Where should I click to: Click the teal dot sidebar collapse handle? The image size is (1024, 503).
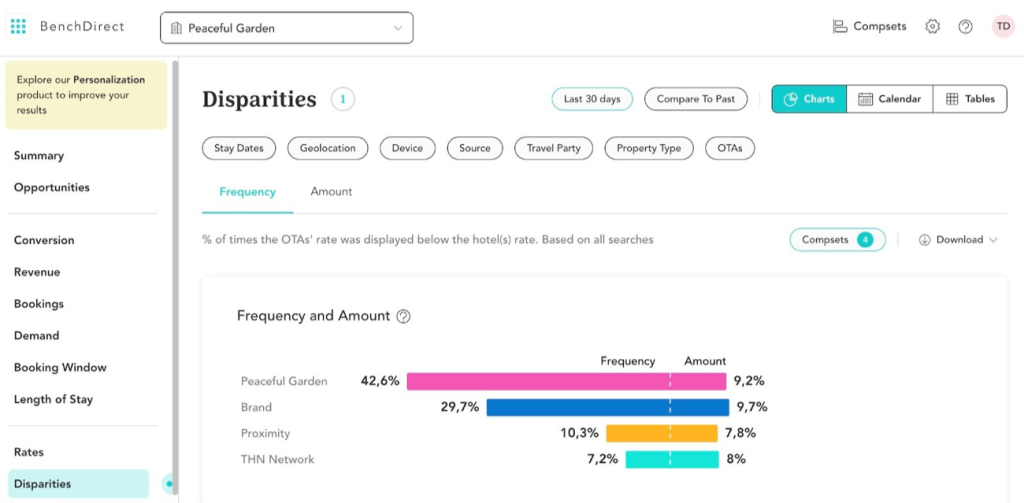pos(169,484)
